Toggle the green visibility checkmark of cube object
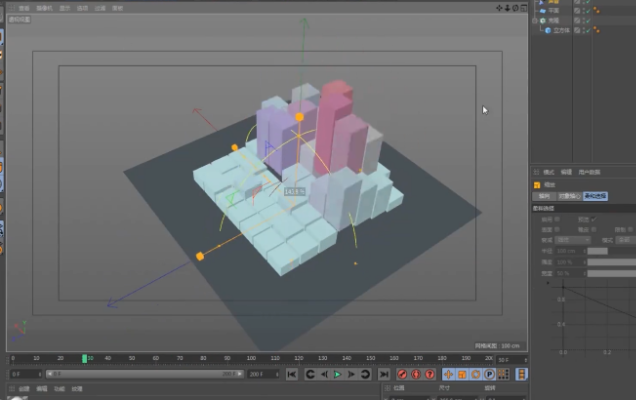636x400 pixels. [x=588, y=31]
